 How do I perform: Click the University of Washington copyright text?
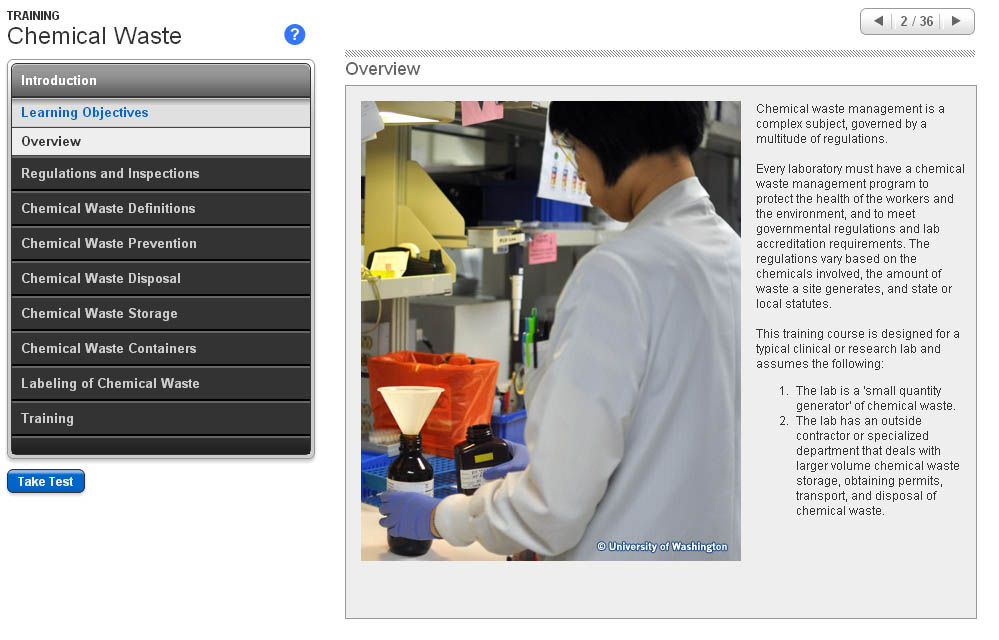tap(662, 547)
